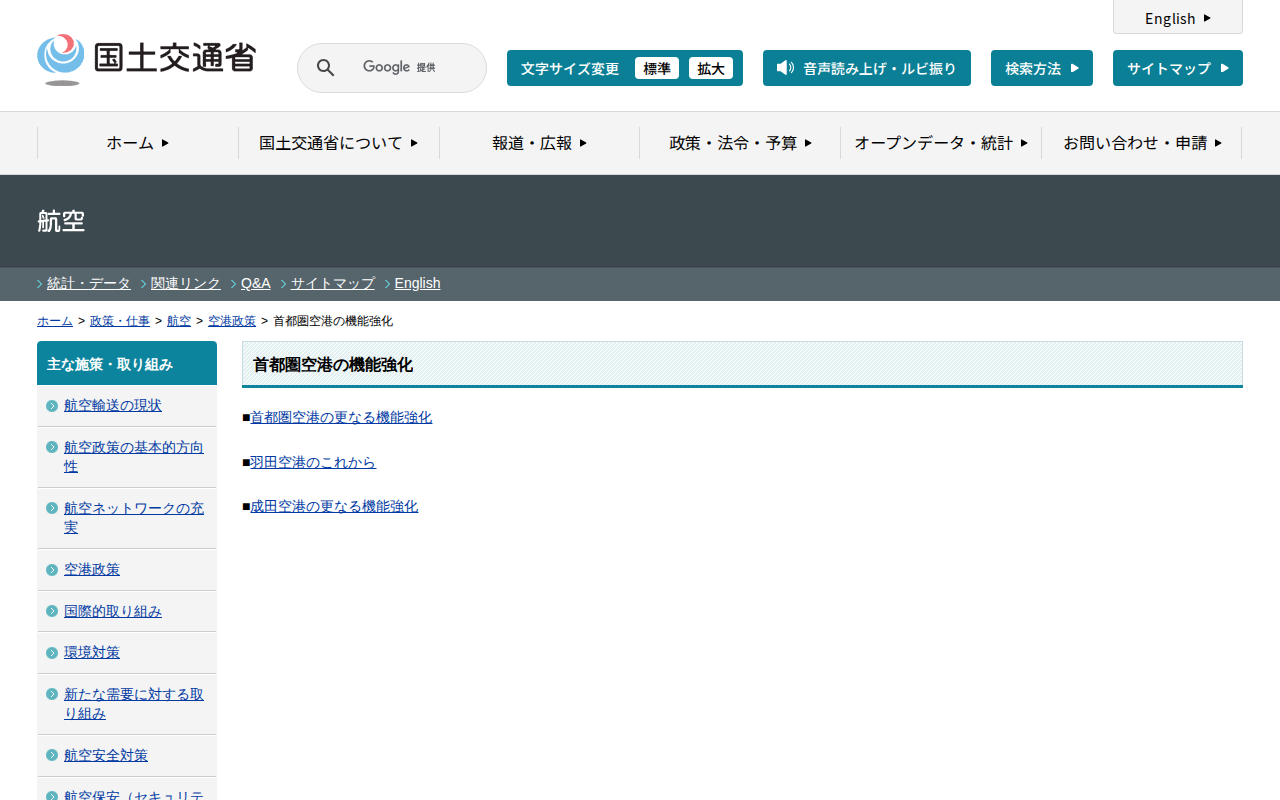Expand the 報道・広報 menu
1280x800 pixels.
tap(540, 143)
